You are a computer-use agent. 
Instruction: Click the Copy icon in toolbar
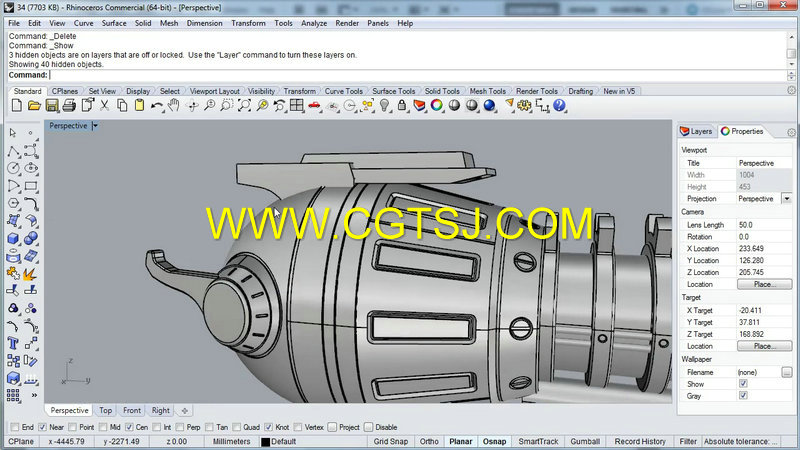tap(122, 106)
